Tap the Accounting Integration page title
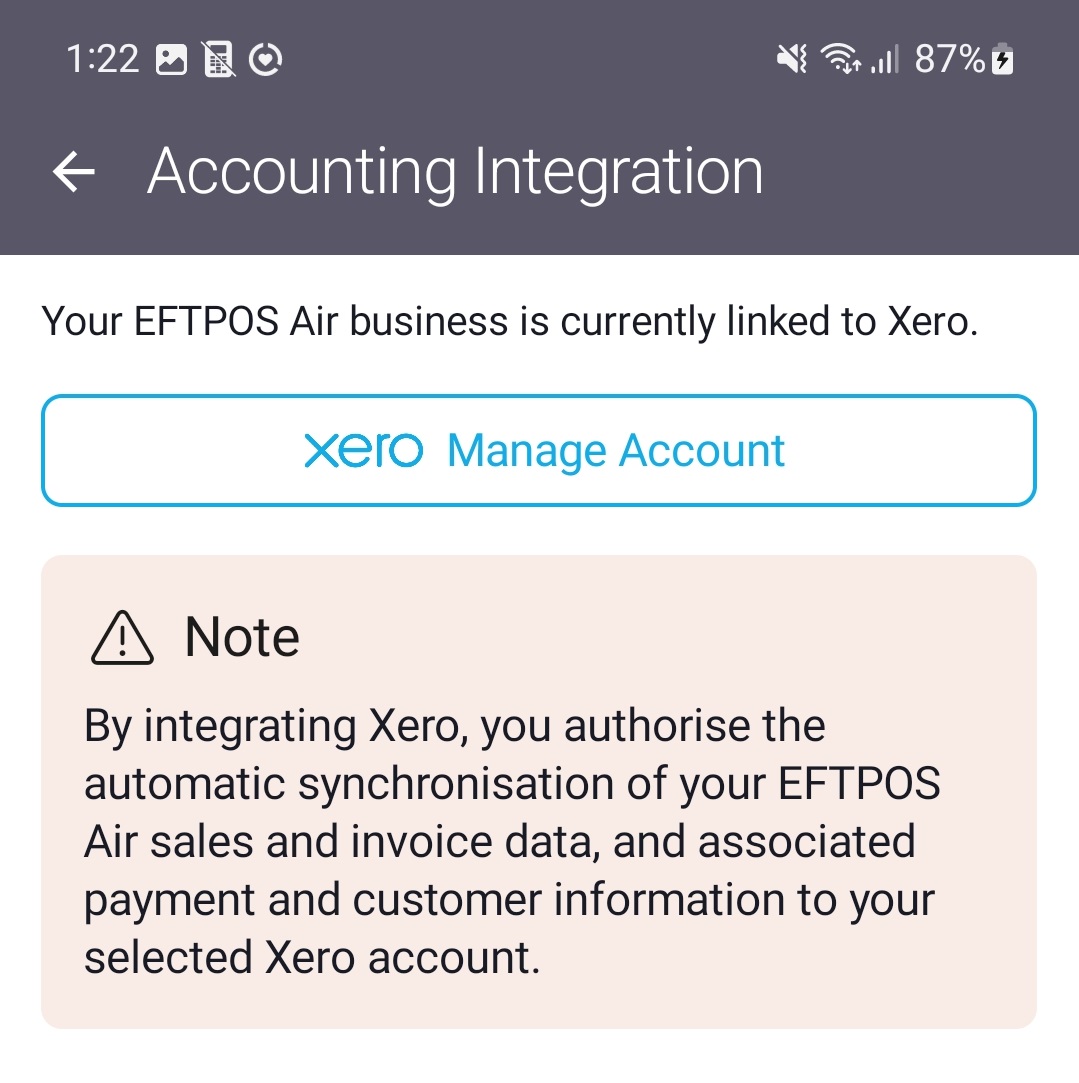 (455, 172)
